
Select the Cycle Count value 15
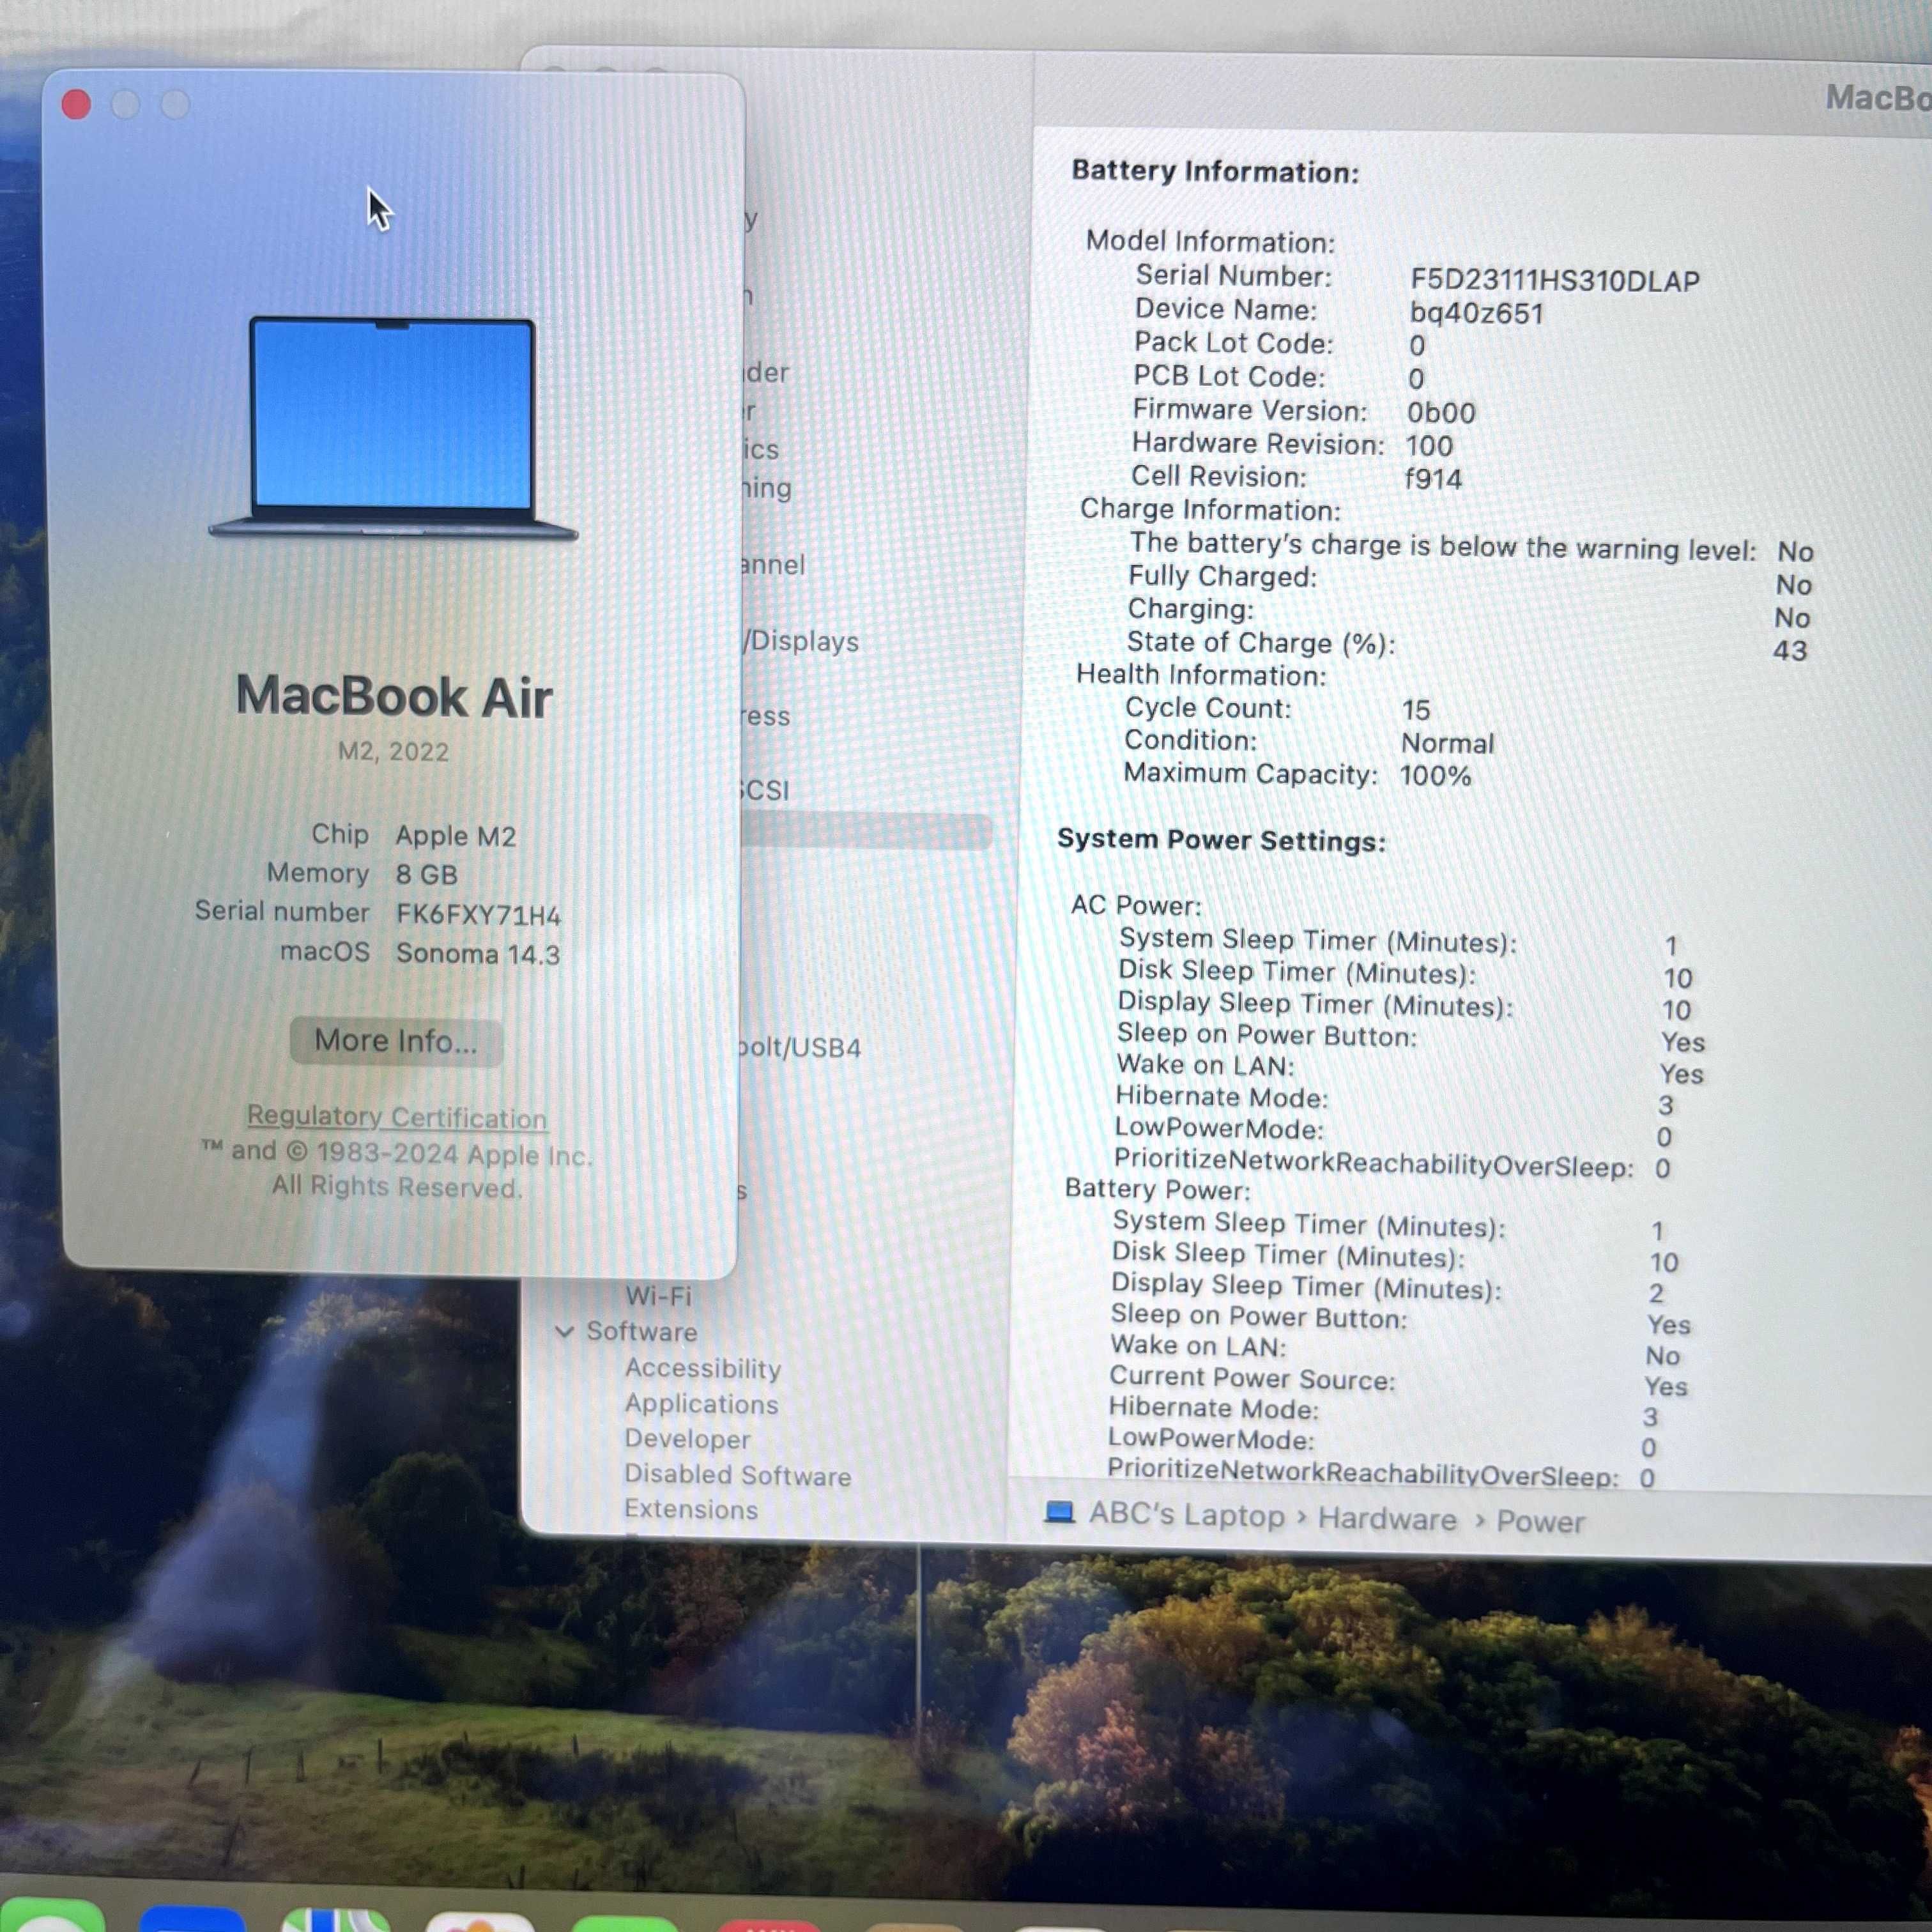coord(1416,710)
